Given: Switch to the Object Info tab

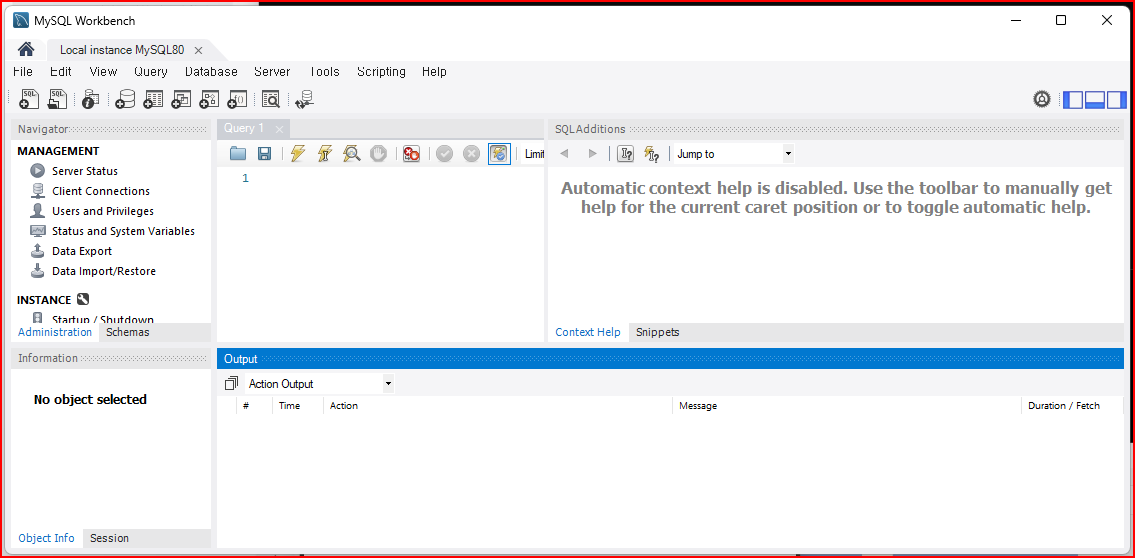Looking at the screenshot, I should (x=46, y=538).
